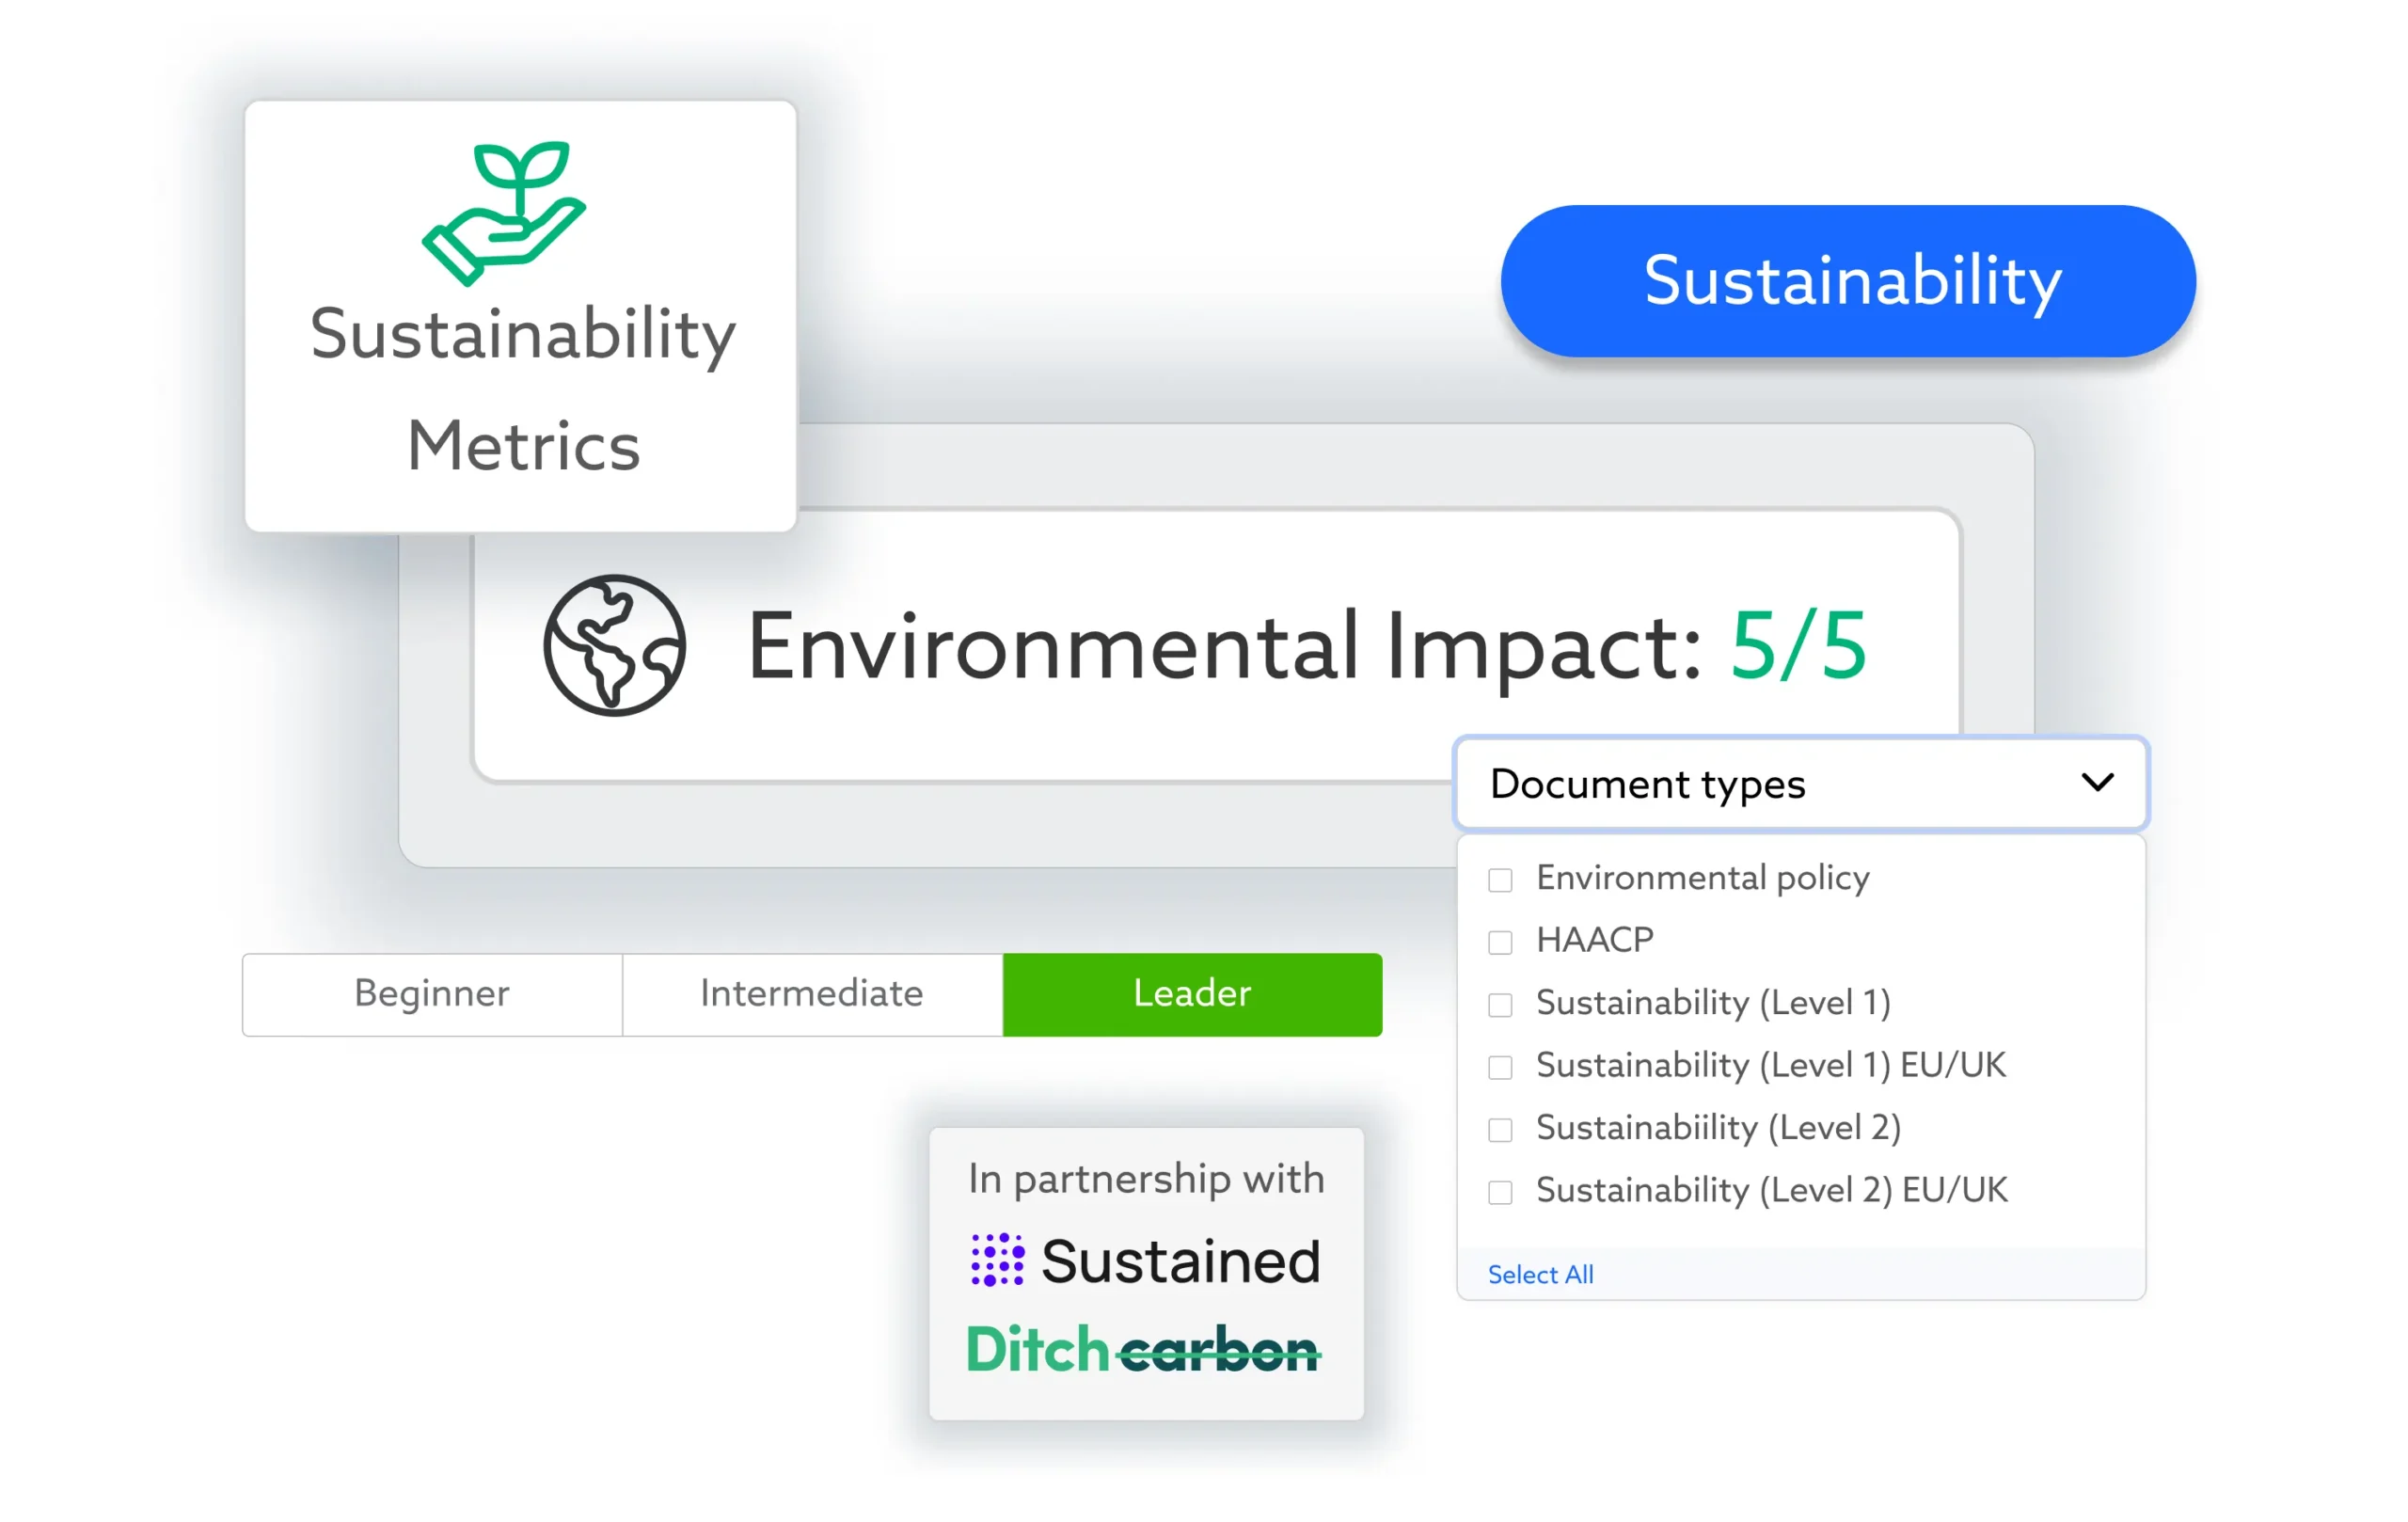The width and height of the screenshot is (2408, 1522).
Task: Click the green Leader button
Action: click(1191, 994)
